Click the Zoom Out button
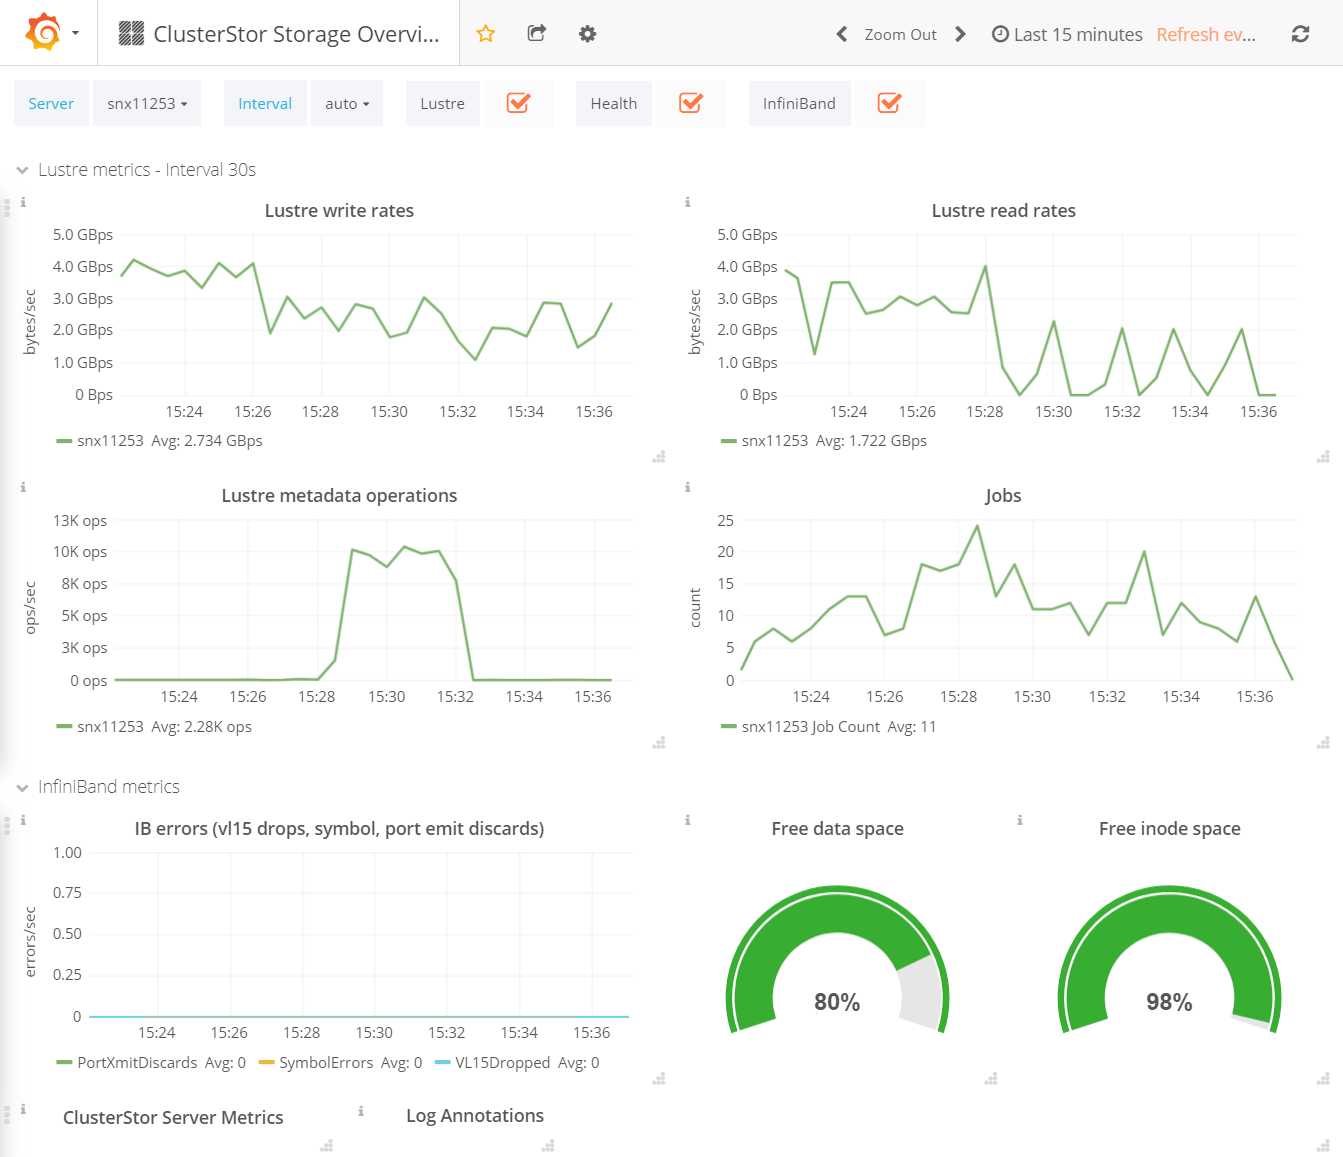The image size is (1343, 1157). pos(899,33)
